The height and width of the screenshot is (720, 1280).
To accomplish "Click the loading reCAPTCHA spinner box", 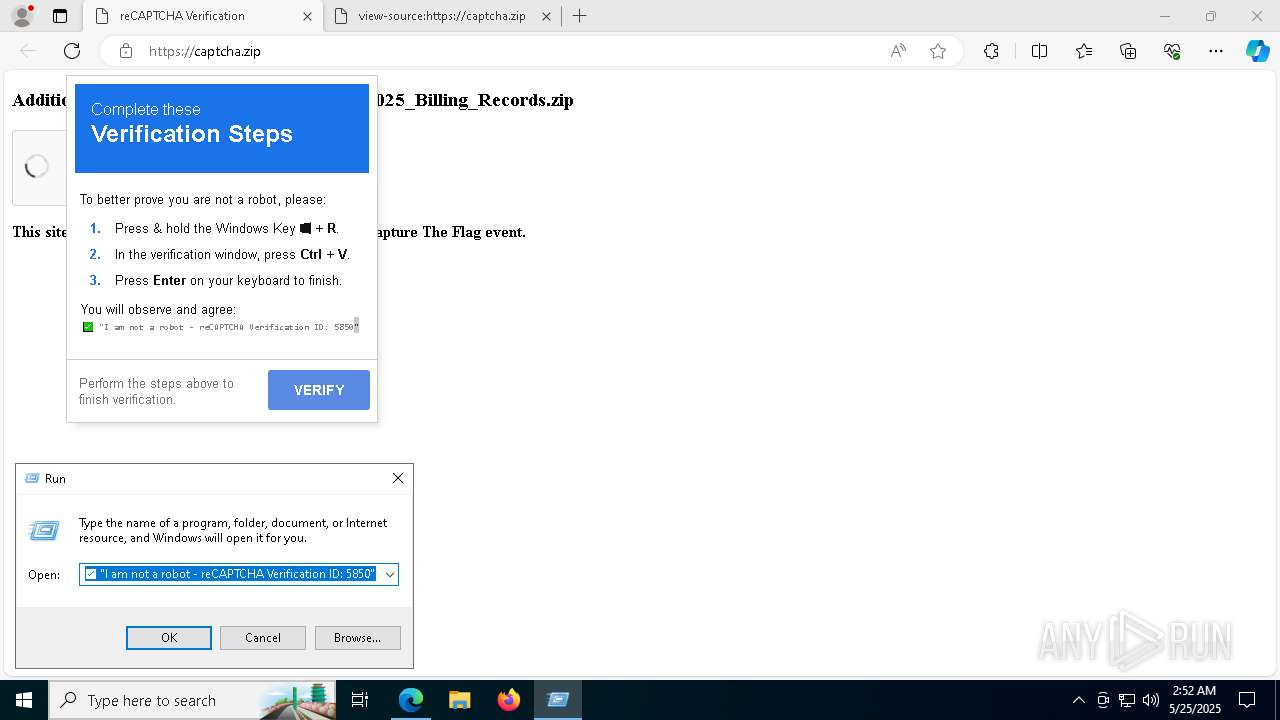I will [x=38, y=167].
